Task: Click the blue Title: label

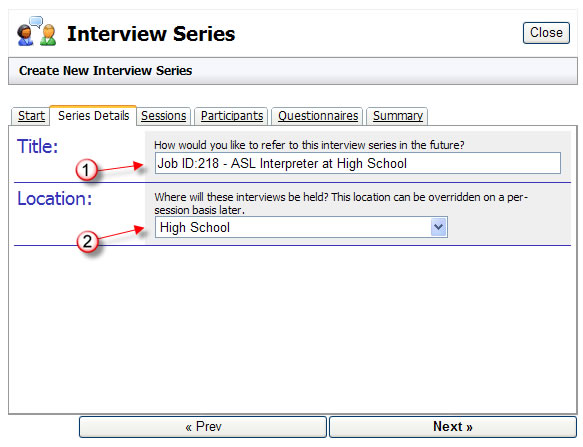Action: pos(38,146)
